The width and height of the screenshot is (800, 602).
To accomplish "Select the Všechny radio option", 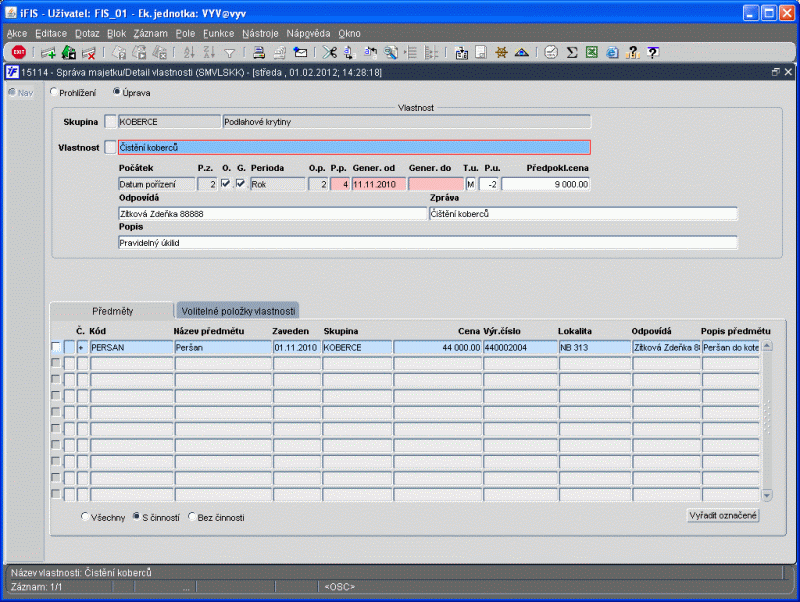I will tap(85, 517).
